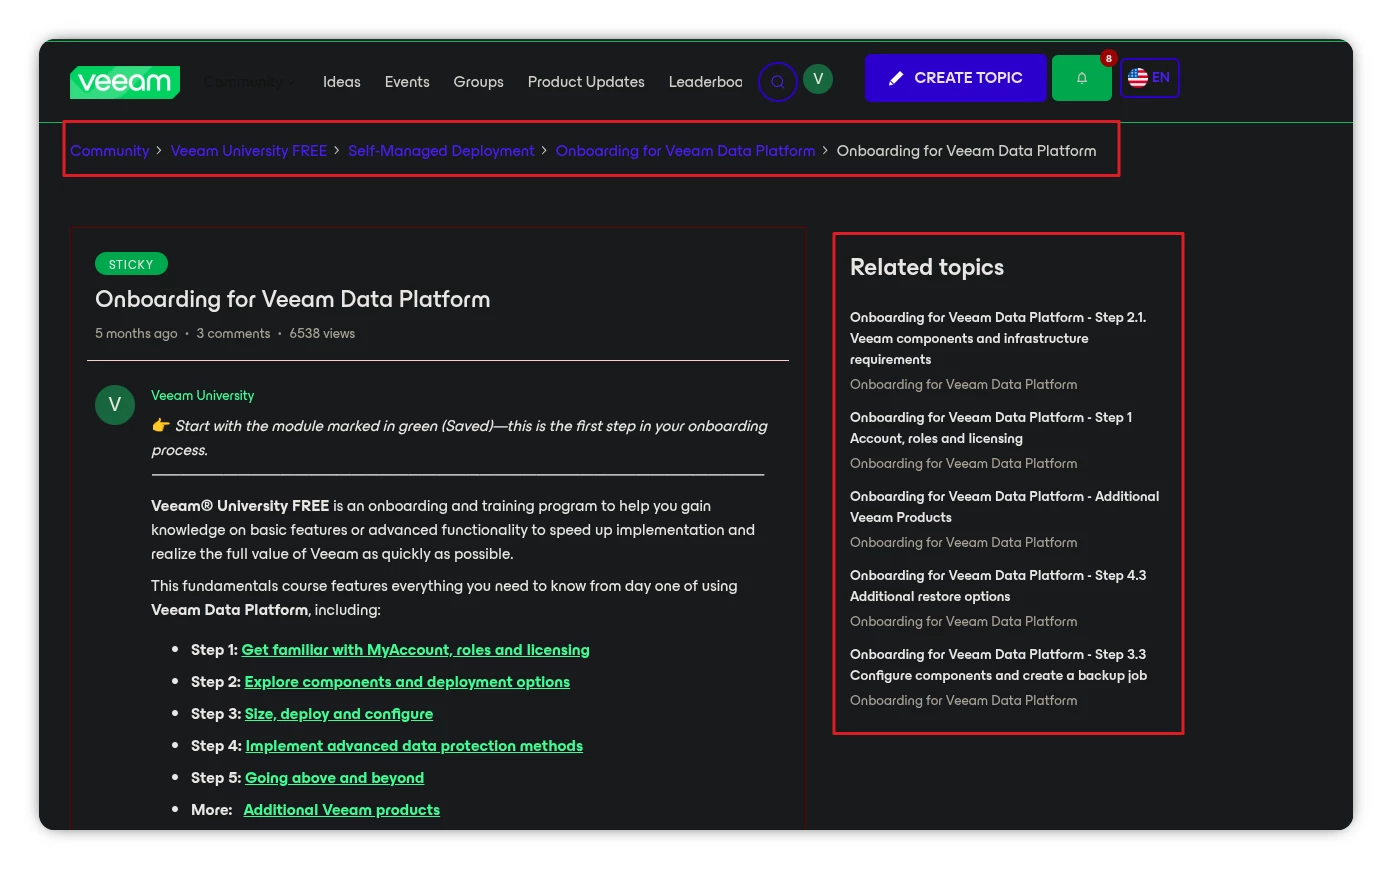Open related topic Step 1 Account, roles and licensing
The width and height of the screenshot is (1392, 869).
pos(991,428)
